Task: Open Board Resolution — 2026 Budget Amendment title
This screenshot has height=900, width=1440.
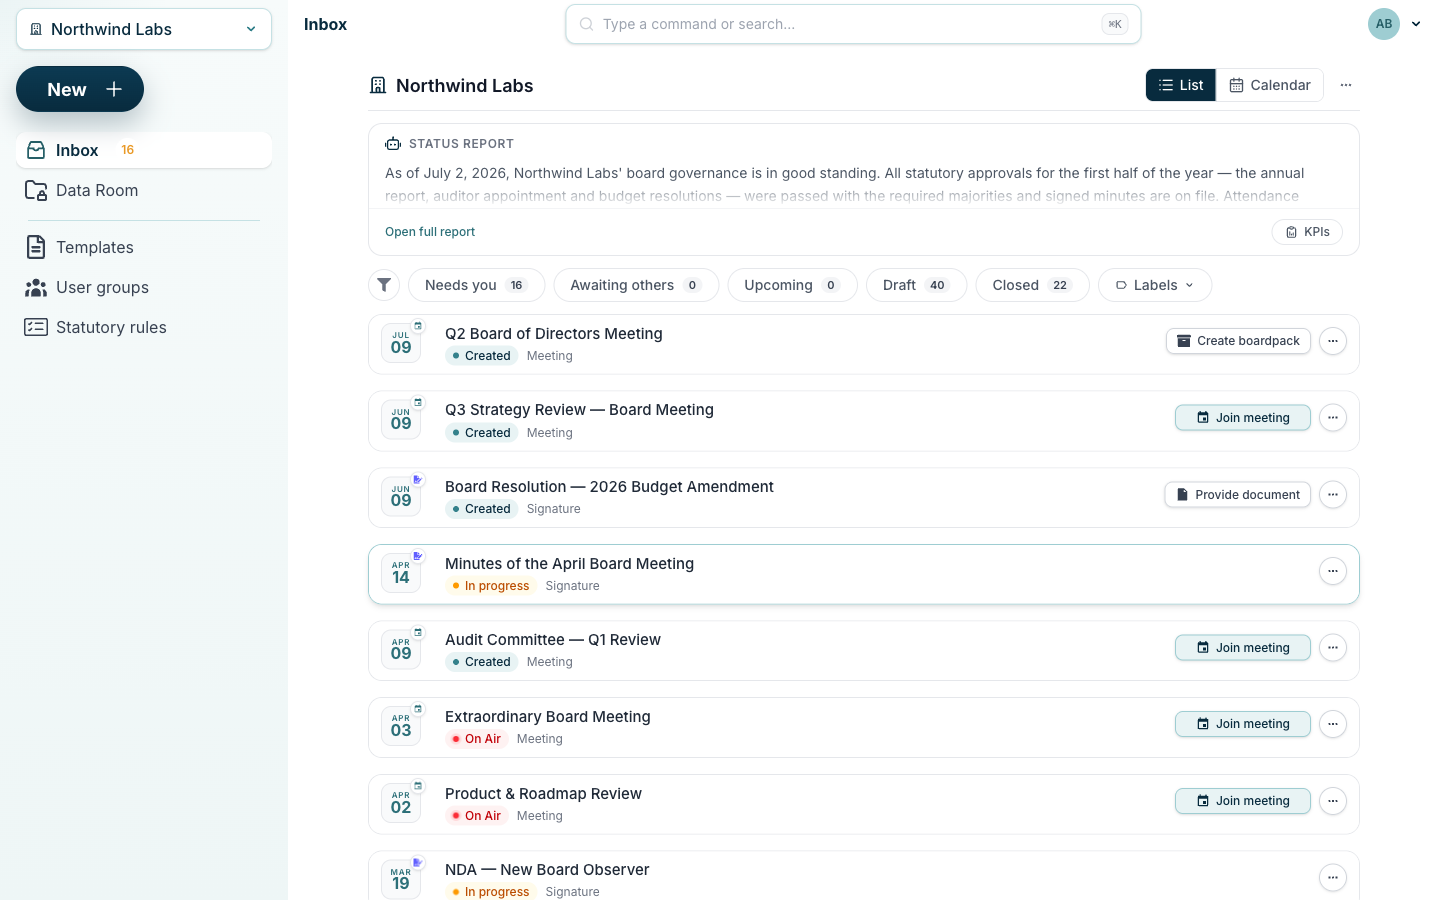Action: [x=609, y=487]
